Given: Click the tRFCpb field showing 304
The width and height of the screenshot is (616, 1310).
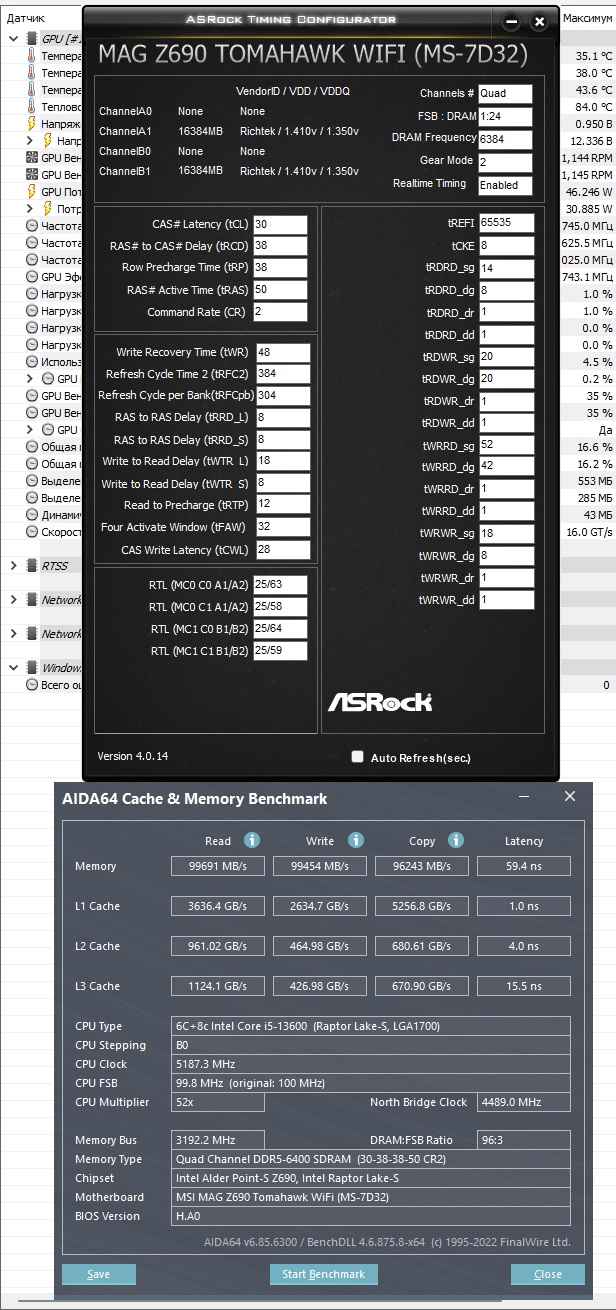Looking at the screenshot, I should (x=283, y=395).
